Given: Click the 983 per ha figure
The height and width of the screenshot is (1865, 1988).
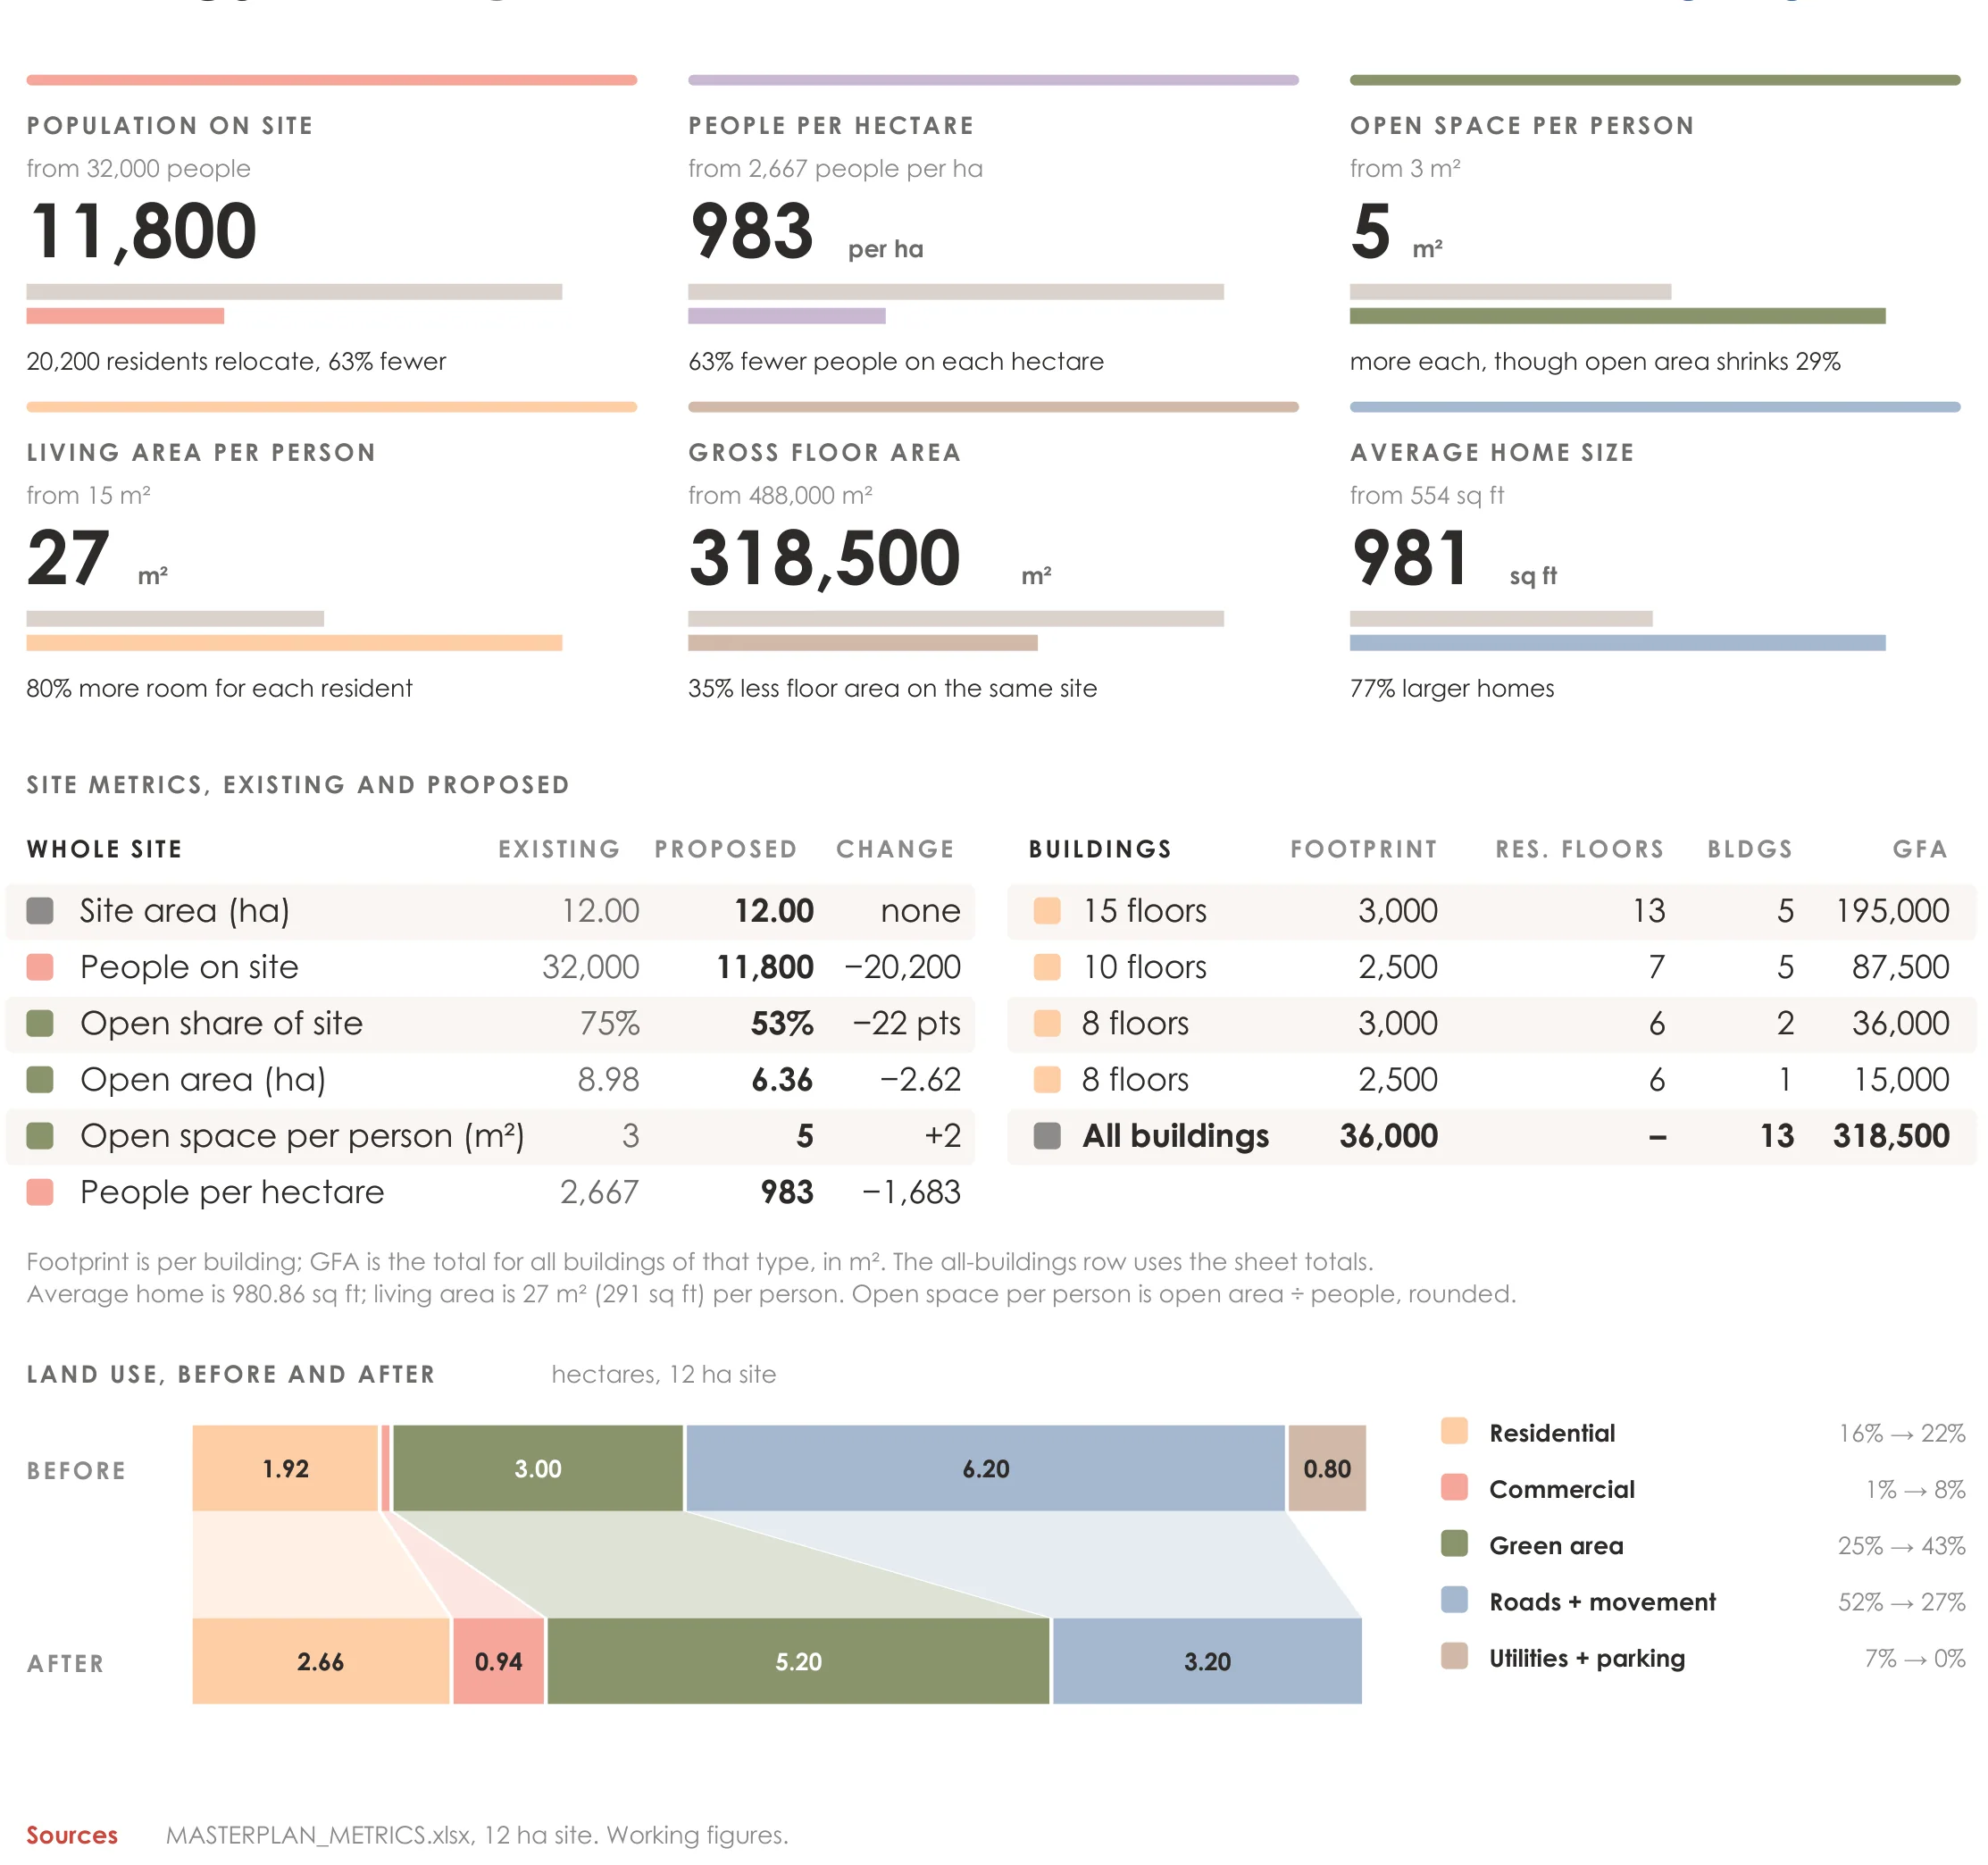Looking at the screenshot, I should pos(751,231).
